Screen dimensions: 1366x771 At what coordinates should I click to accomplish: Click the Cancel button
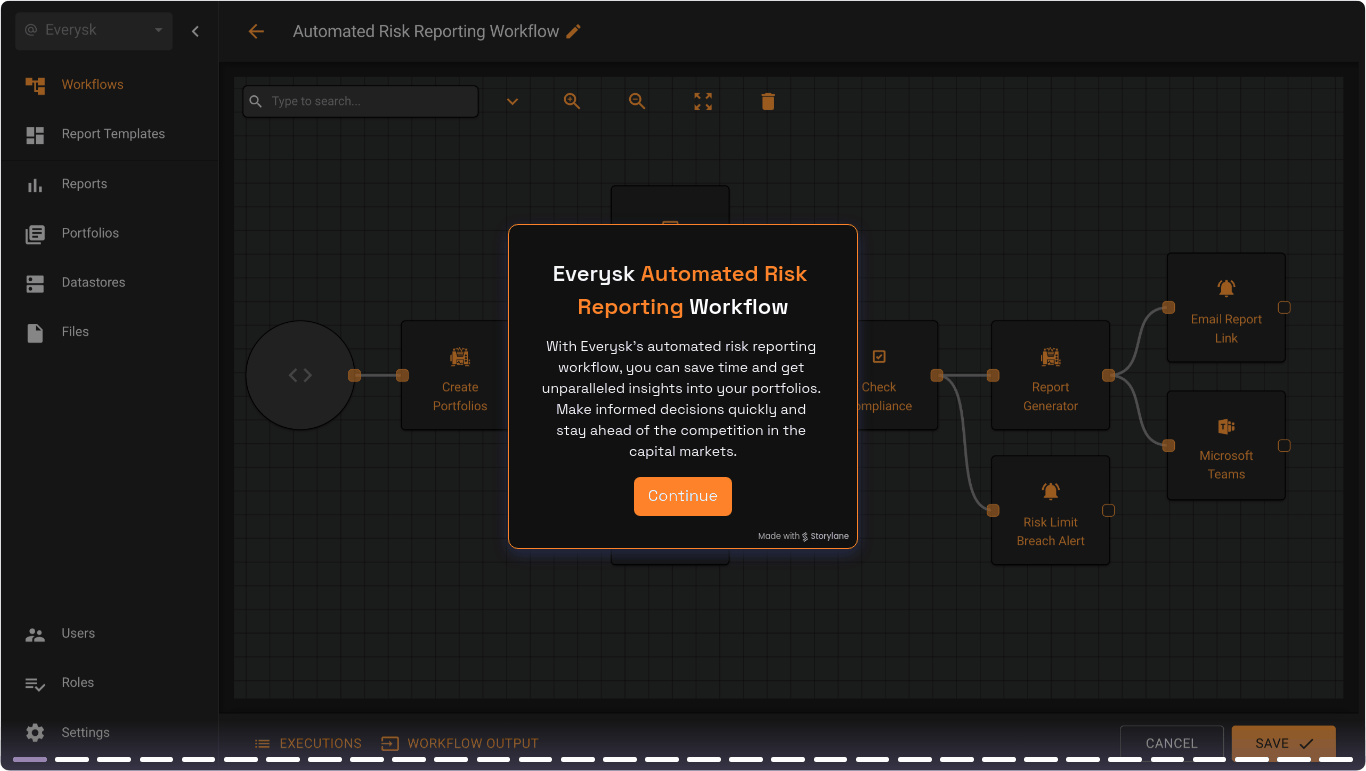pyautogui.click(x=1172, y=743)
